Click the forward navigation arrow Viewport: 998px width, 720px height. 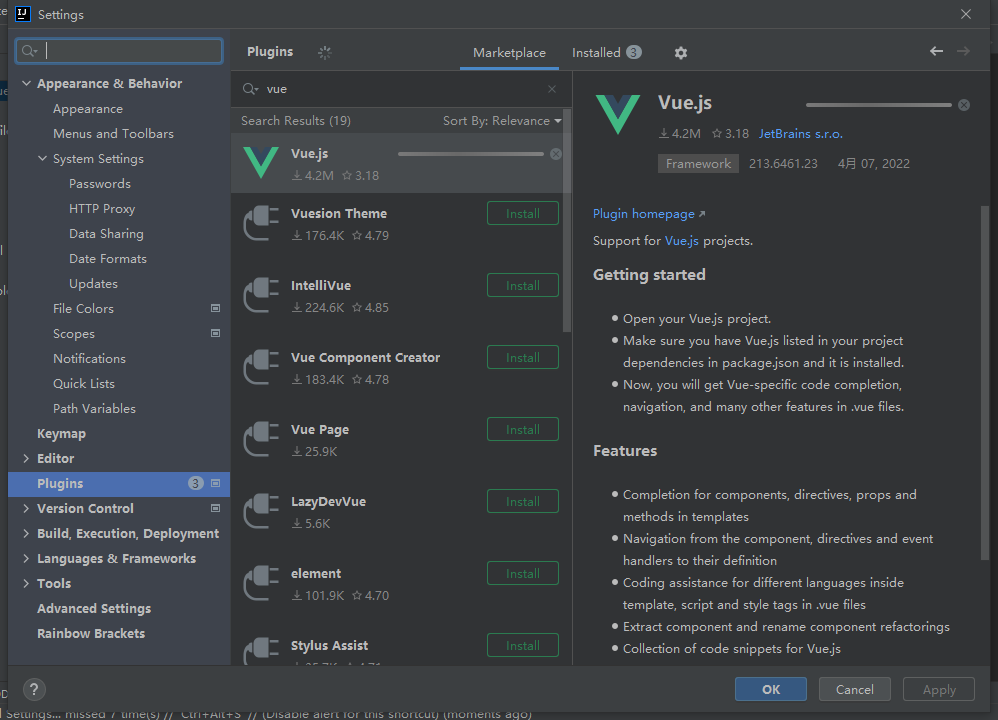(963, 52)
